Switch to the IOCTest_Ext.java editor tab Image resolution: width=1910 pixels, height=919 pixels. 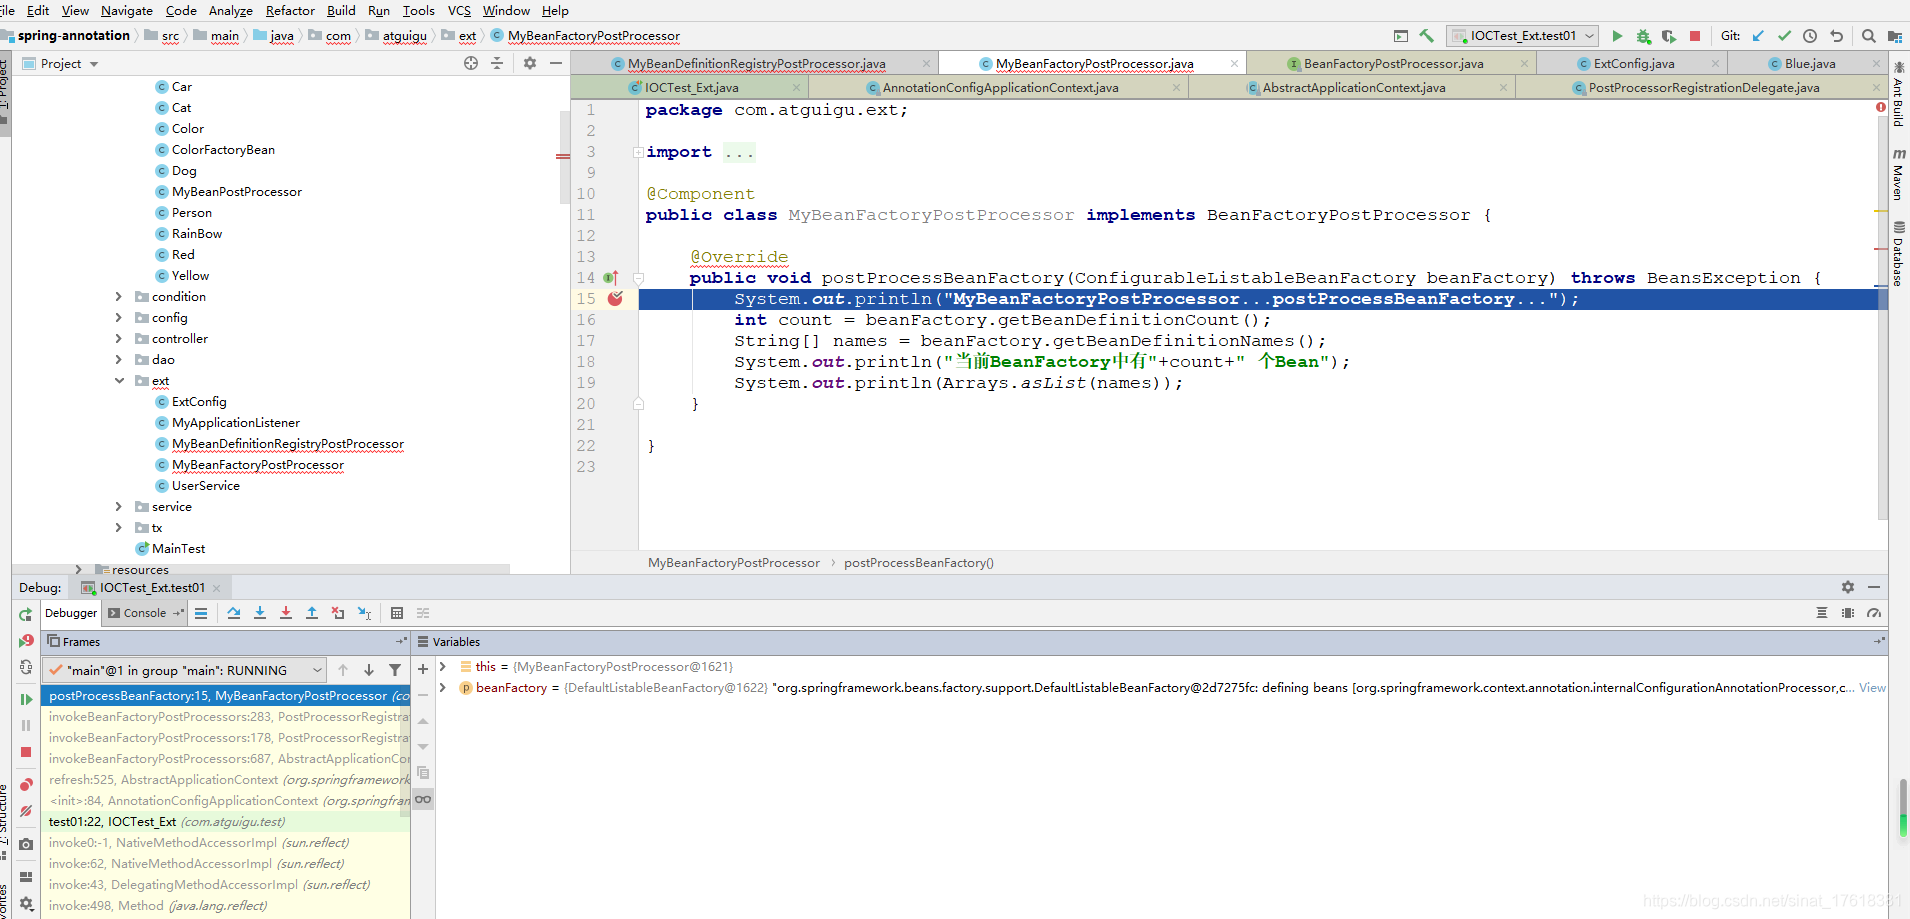coord(691,87)
